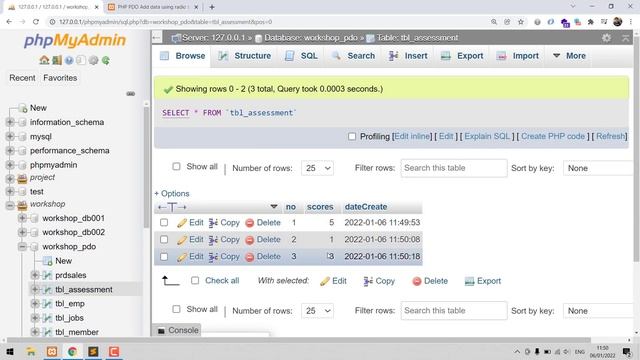Click the collapse navigation panel arrow
The image size is (640, 360).
click(x=157, y=38)
